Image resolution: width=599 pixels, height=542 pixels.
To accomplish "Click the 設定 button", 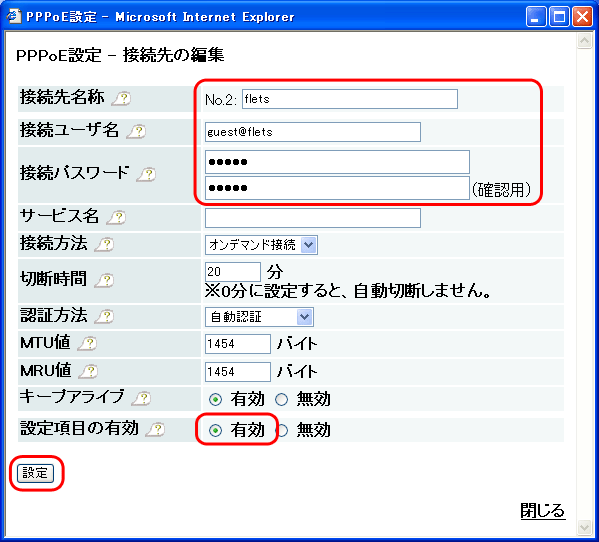I will (35, 473).
